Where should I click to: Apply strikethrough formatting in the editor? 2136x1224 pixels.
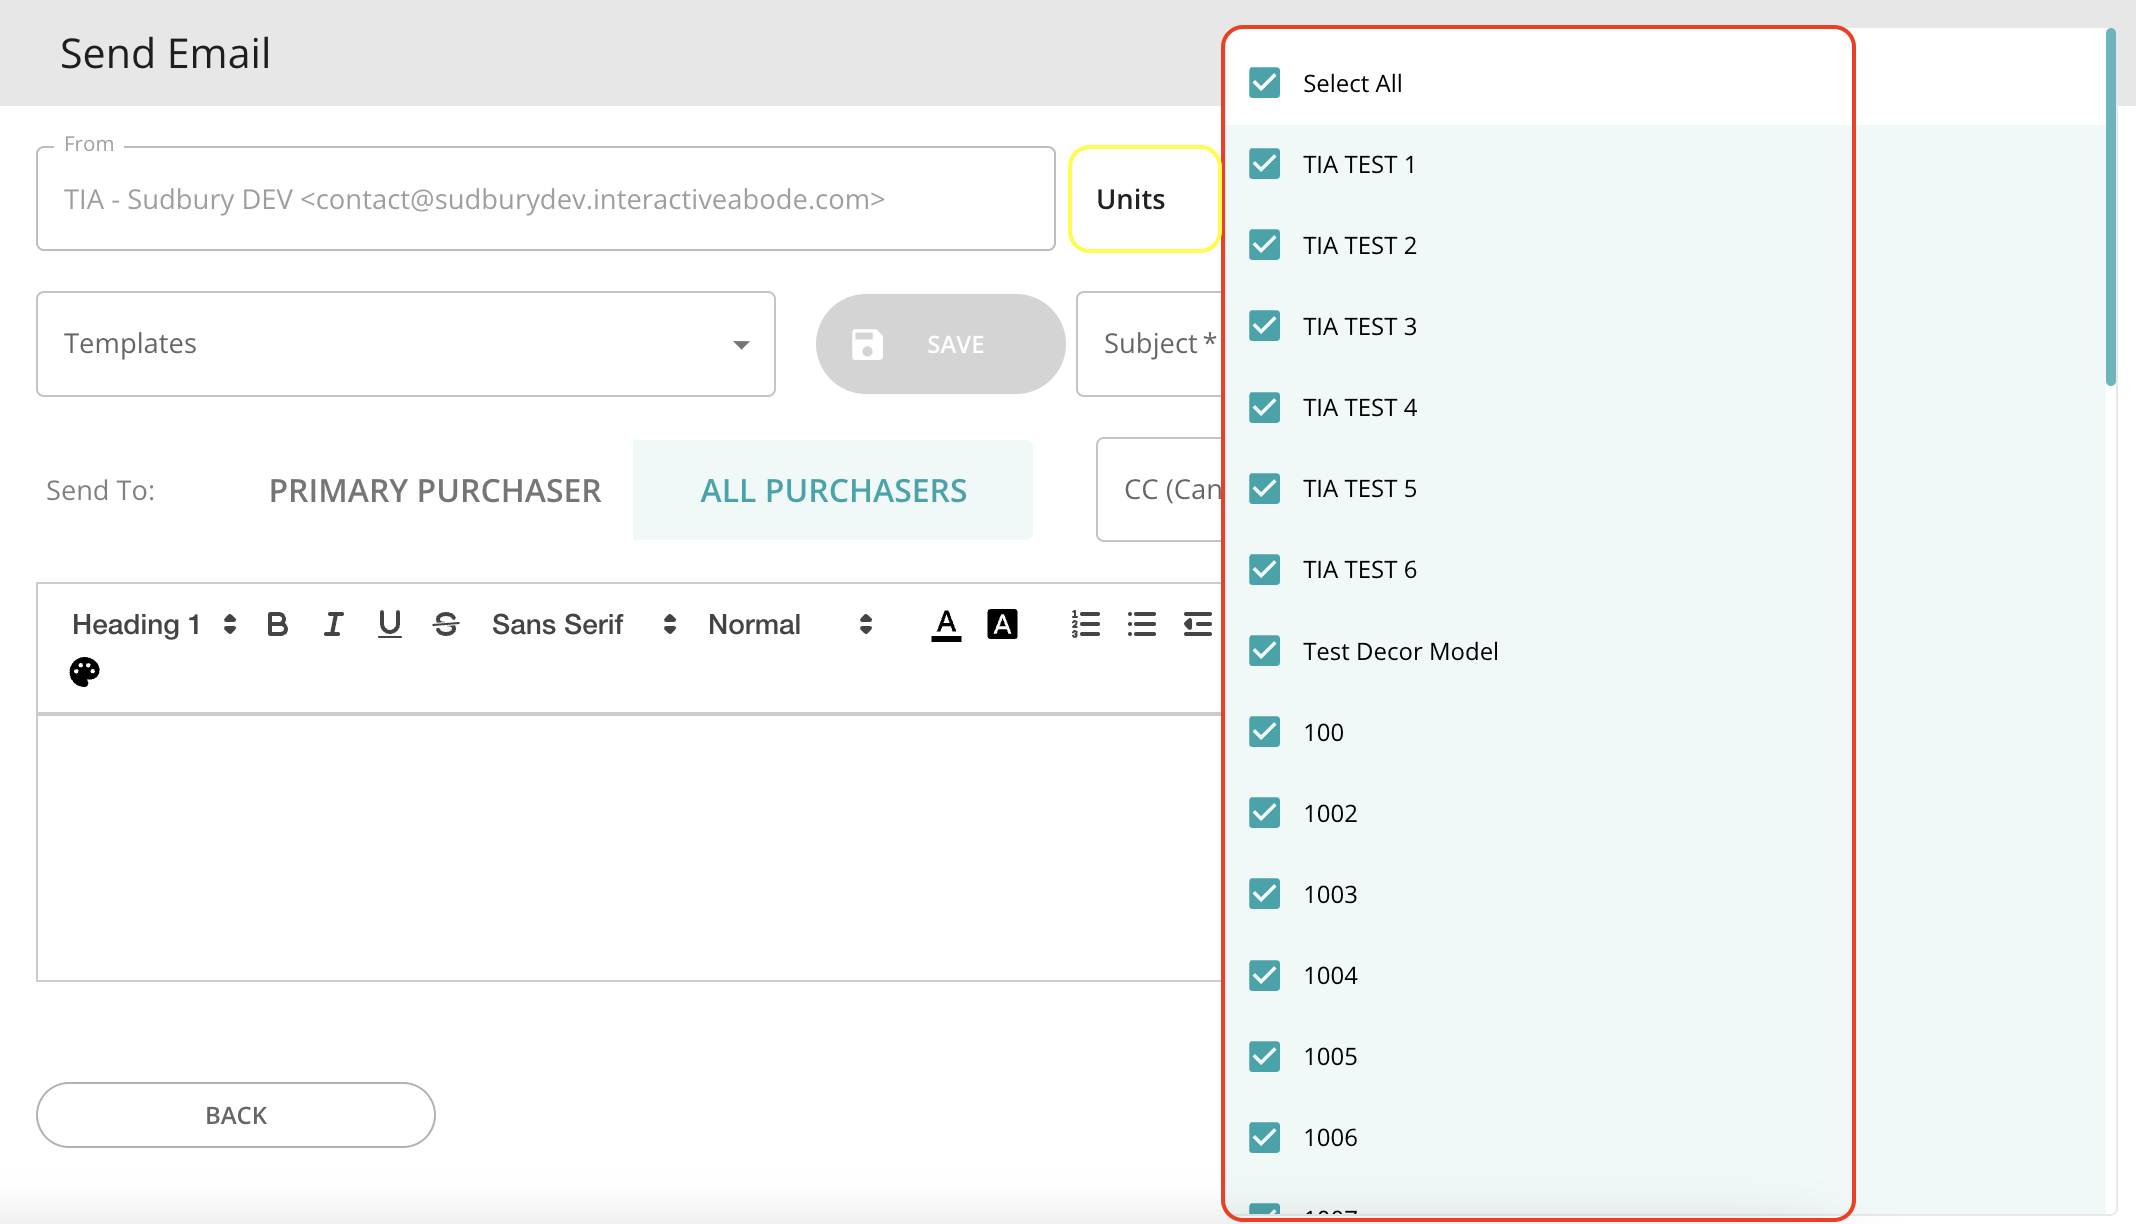coord(445,625)
